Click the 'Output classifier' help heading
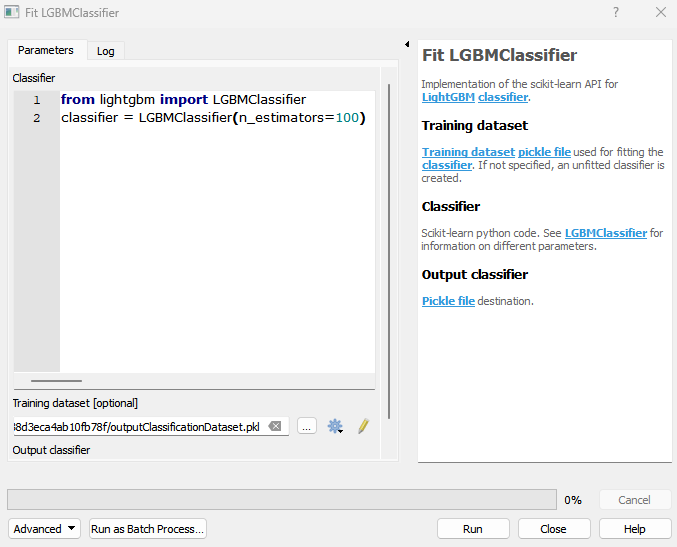 [x=475, y=275]
